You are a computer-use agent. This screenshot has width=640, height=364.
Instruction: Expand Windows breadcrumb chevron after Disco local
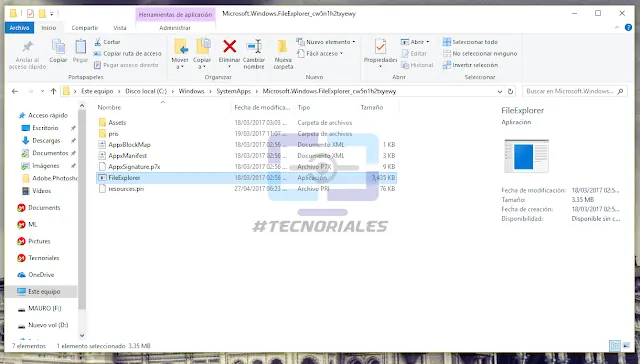click(173, 91)
